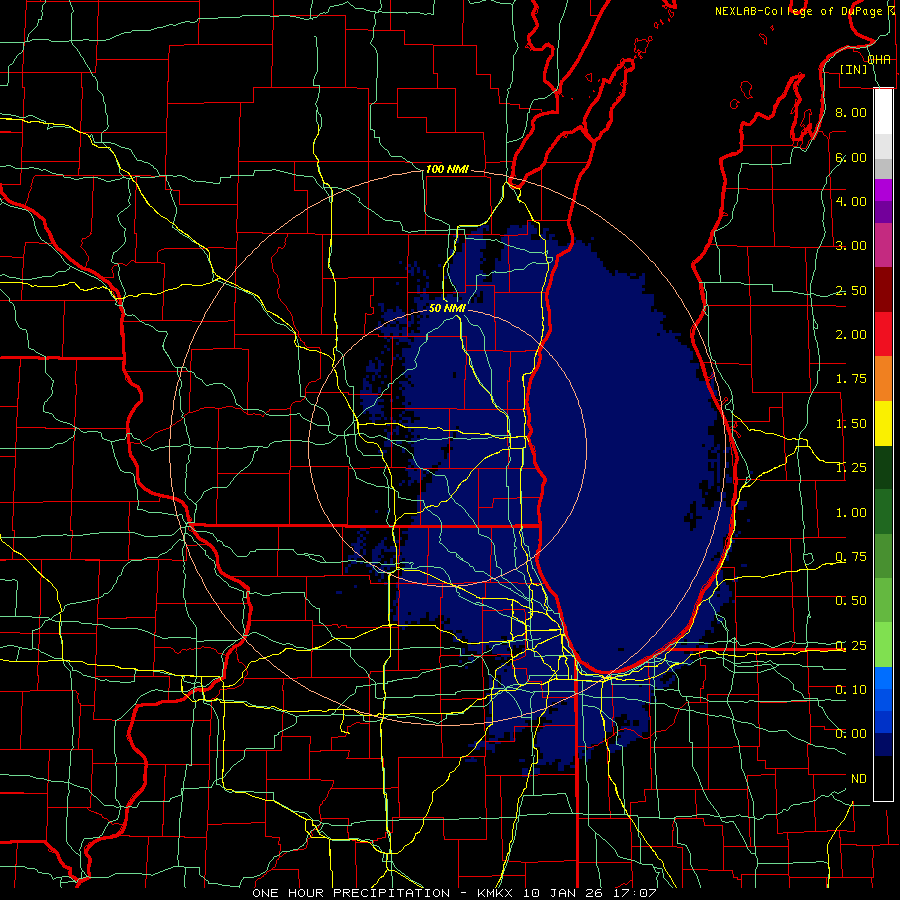Click the 0.10 legend value
Viewport: 900px width, 900px height.
(851, 690)
